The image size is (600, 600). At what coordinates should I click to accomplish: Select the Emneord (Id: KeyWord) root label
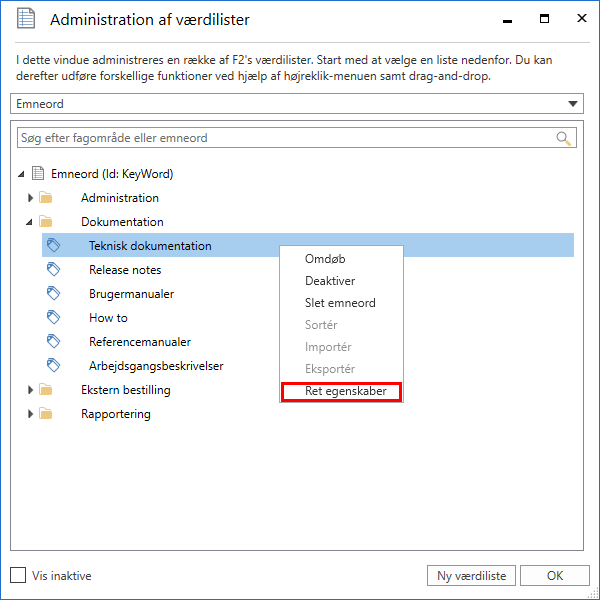tap(112, 174)
